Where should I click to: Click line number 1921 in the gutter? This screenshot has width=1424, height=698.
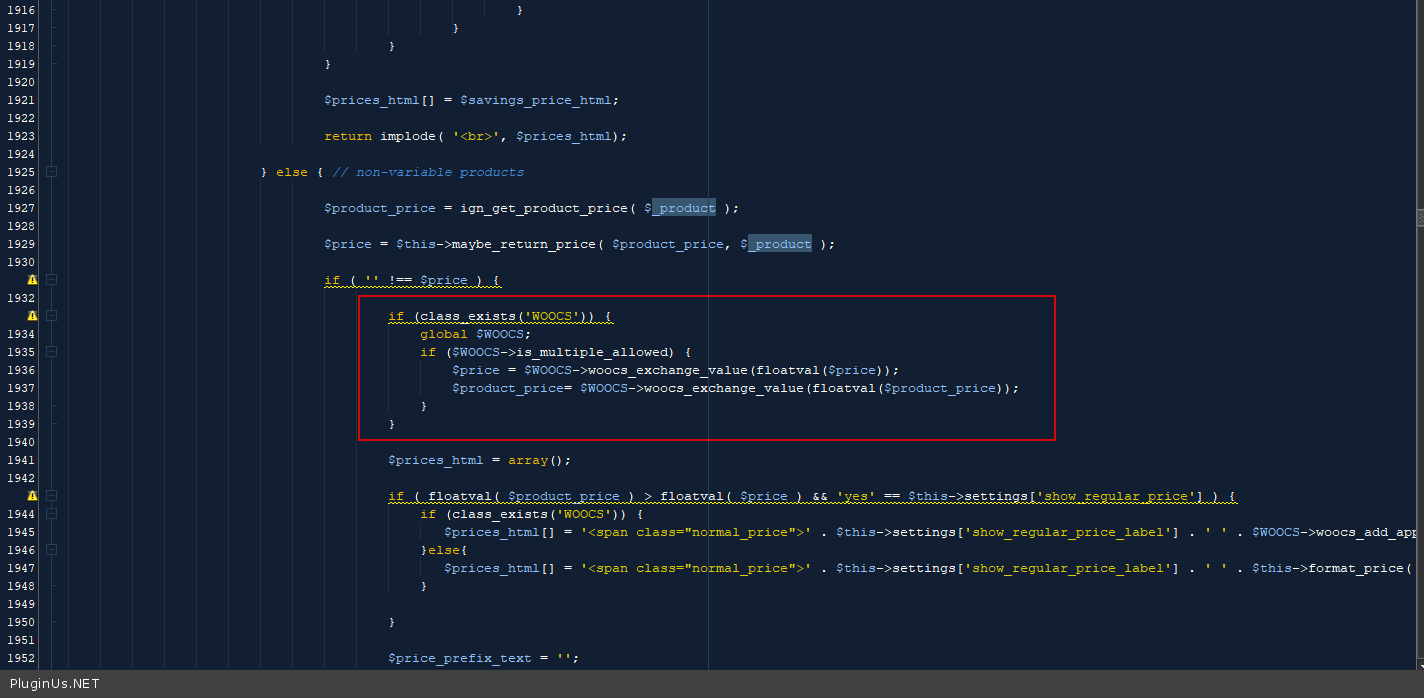[x=21, y=100]
